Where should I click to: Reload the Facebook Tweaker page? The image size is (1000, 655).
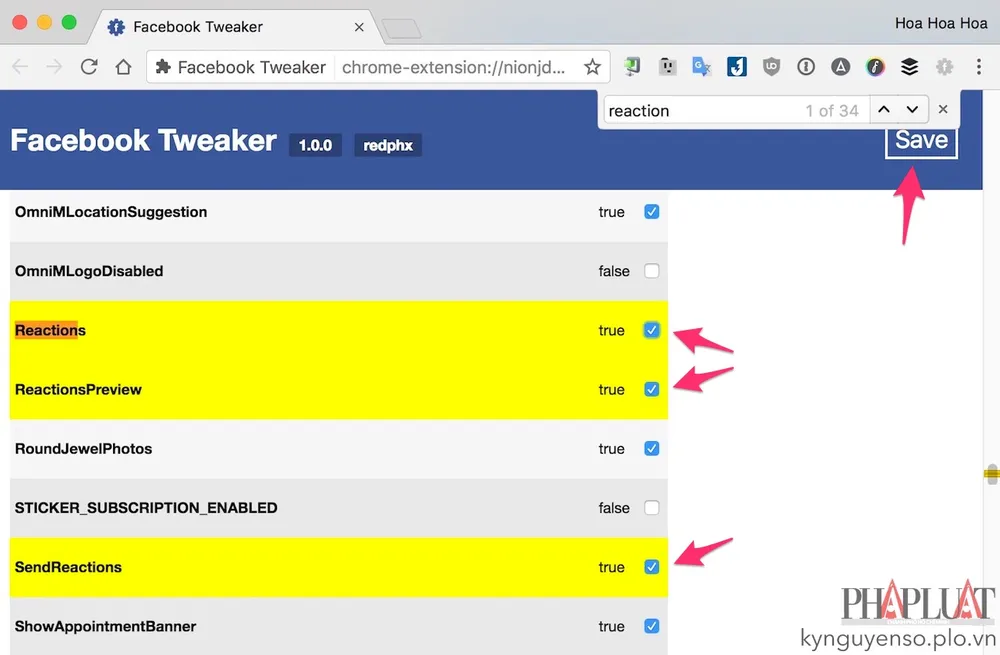[x=89, y=67]
